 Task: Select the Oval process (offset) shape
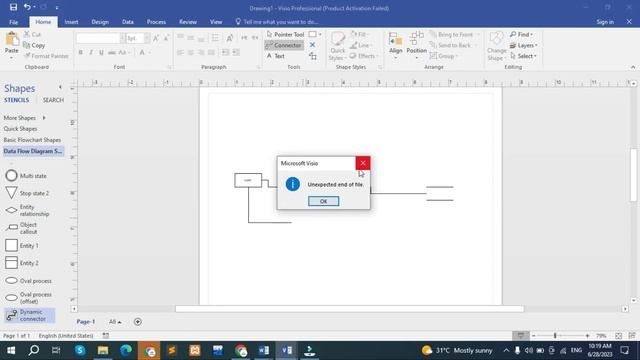pos(29,298)
